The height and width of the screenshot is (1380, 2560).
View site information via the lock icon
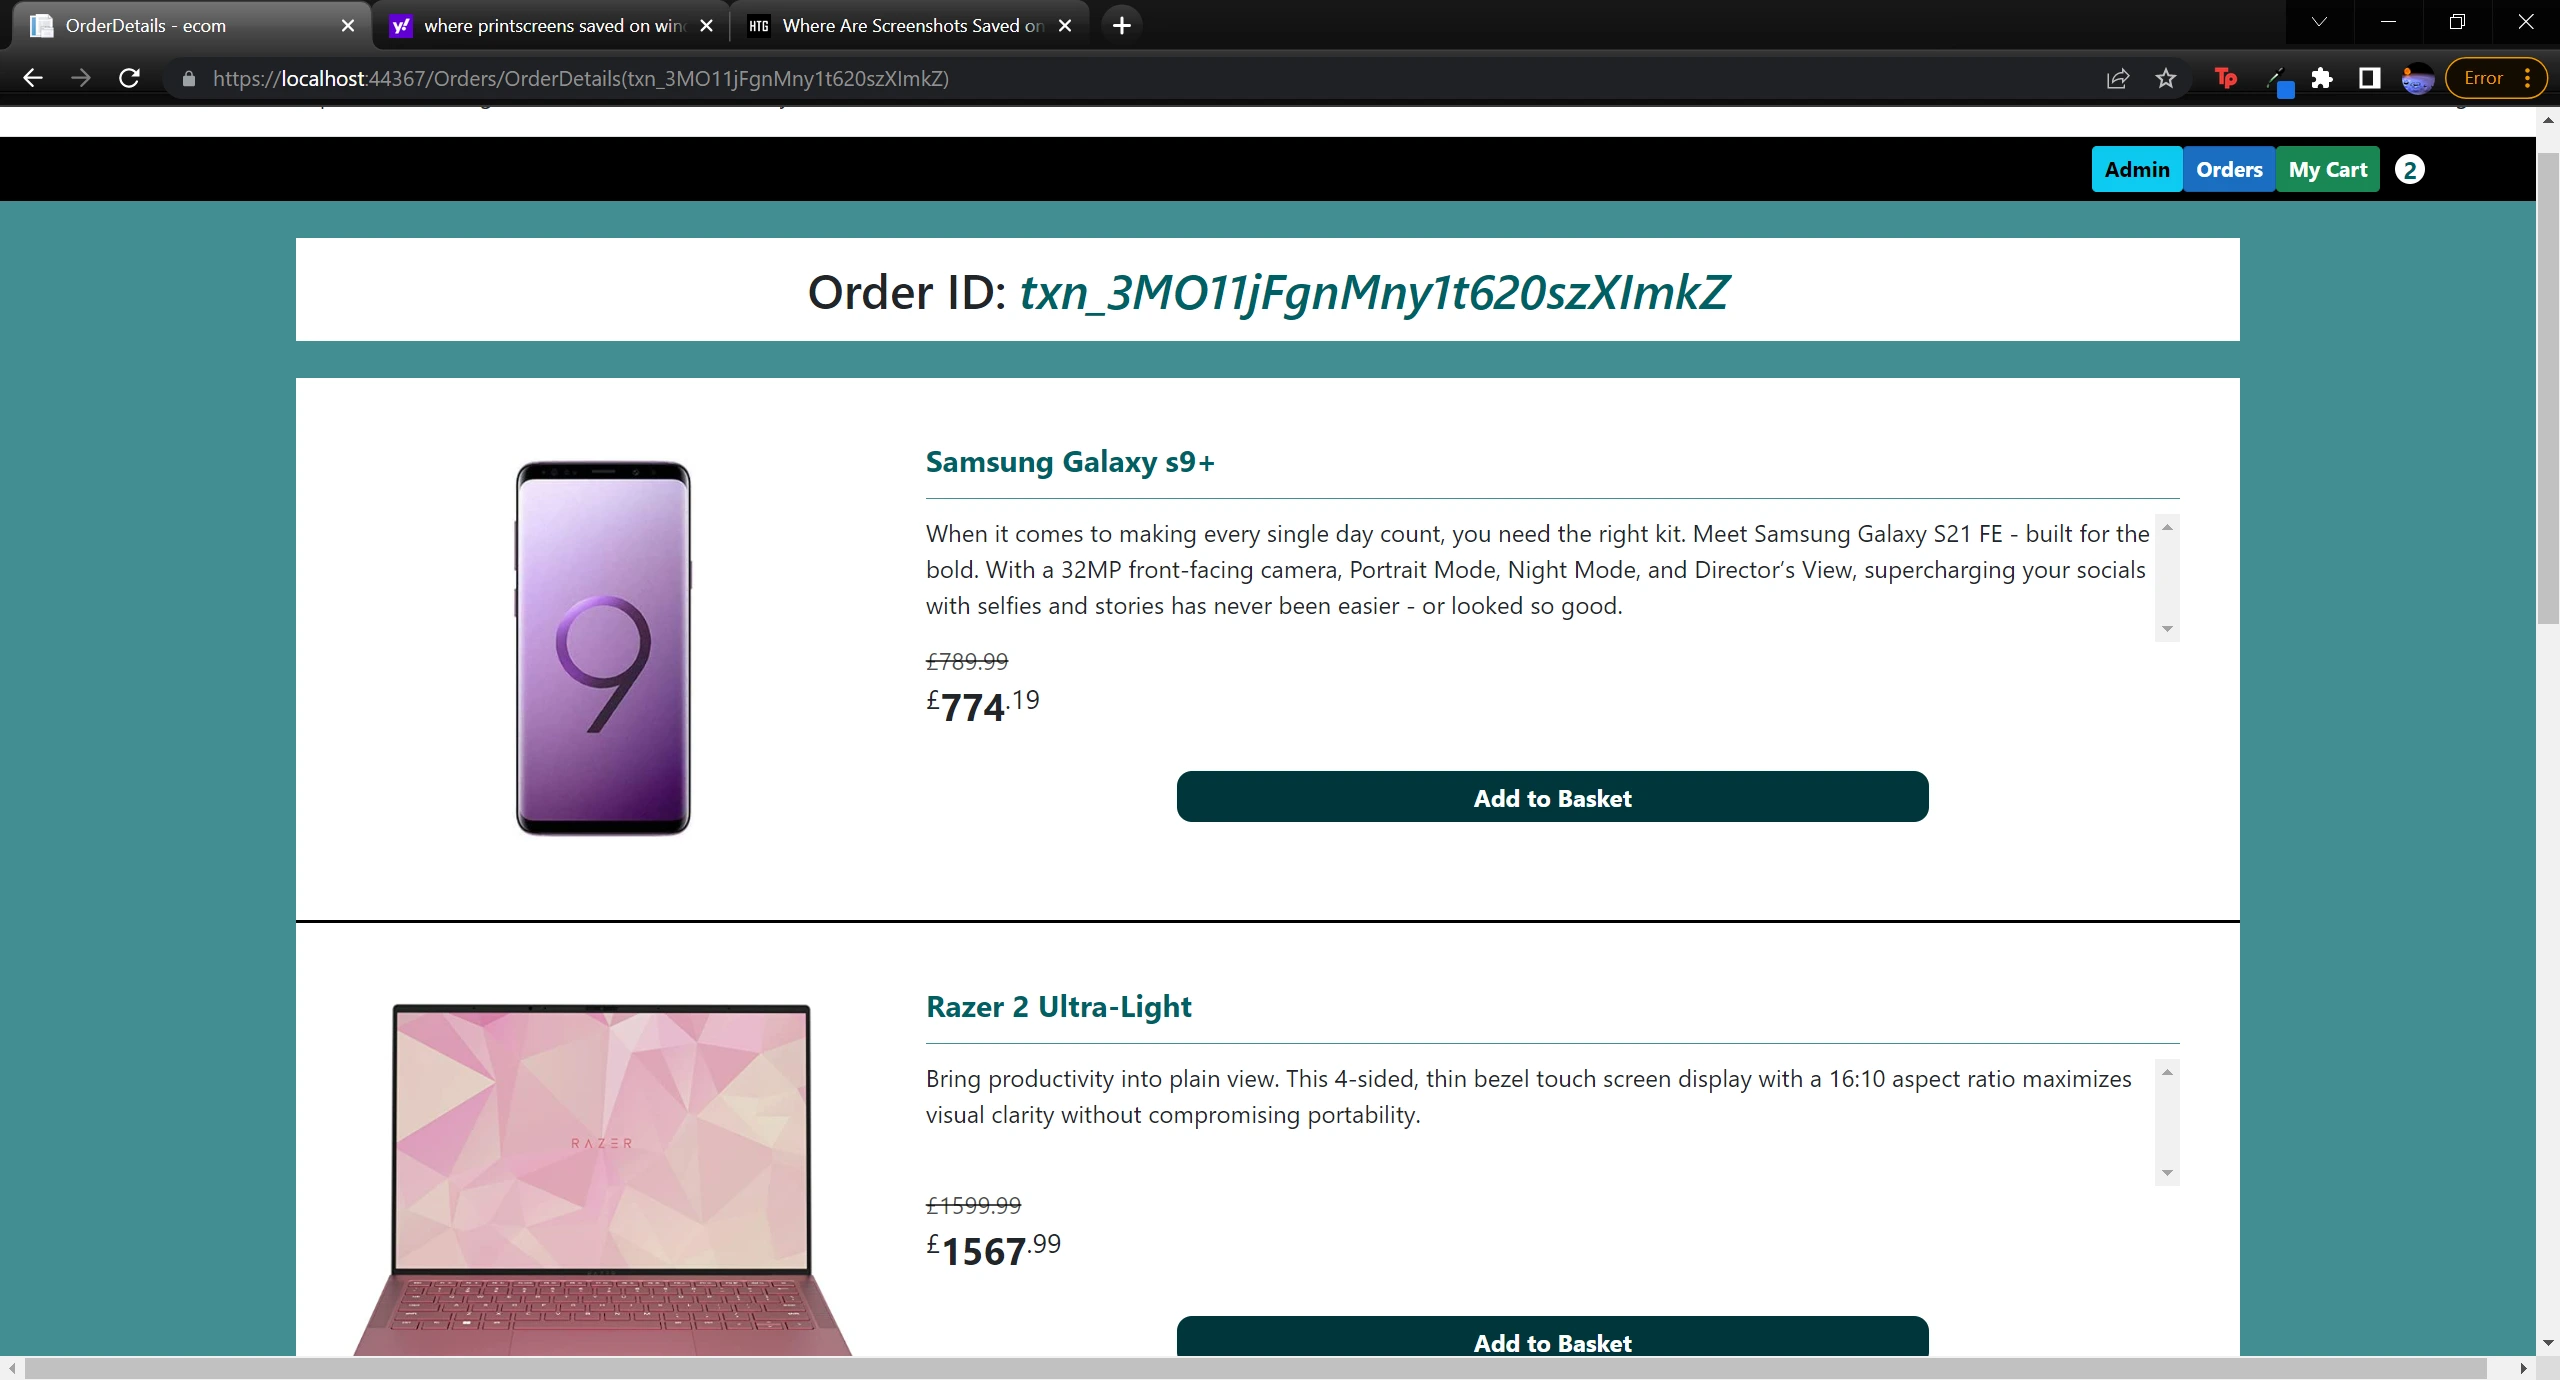click(188, 78)
